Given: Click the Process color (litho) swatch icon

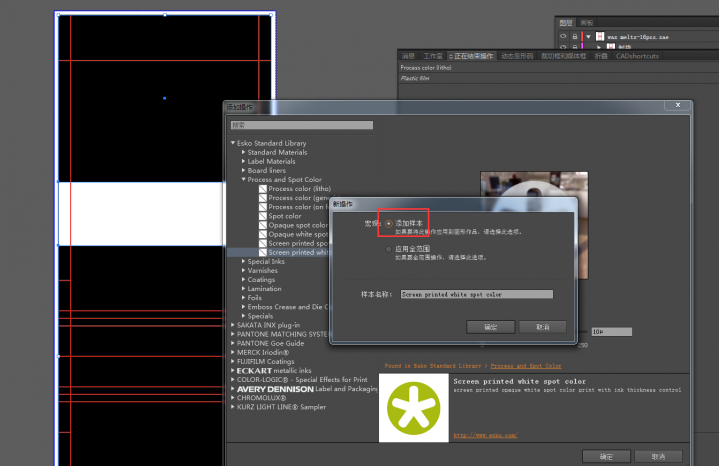Looking at the screenshot, I should pos(263,188).
